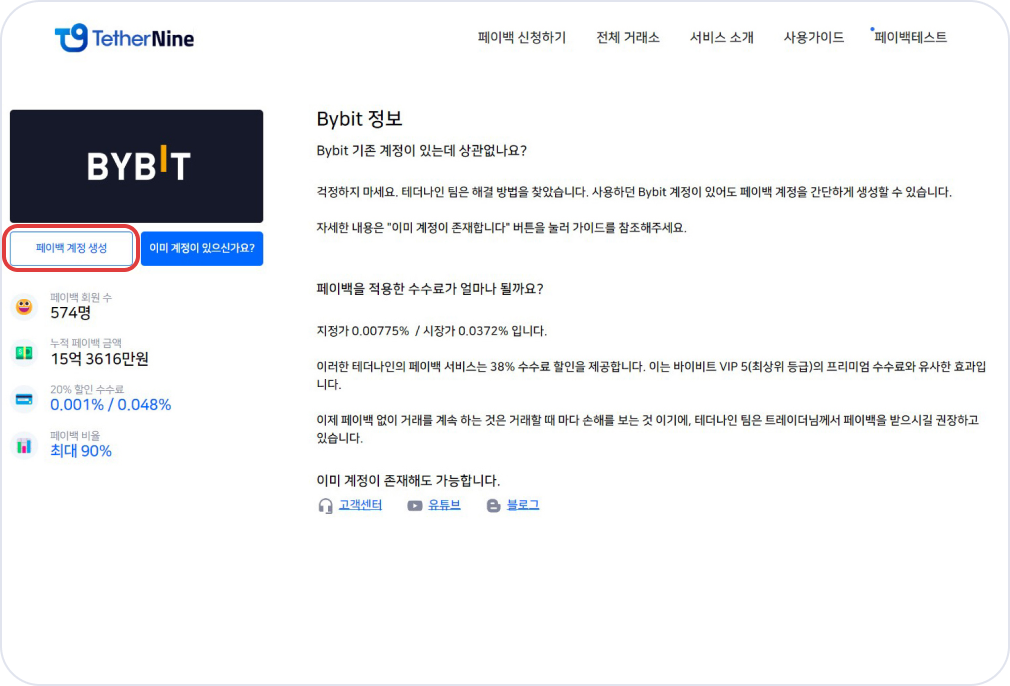Click the headset icon for 고객센터
Viewport: 1010px width, 686px height.
[x=325, y=506]
